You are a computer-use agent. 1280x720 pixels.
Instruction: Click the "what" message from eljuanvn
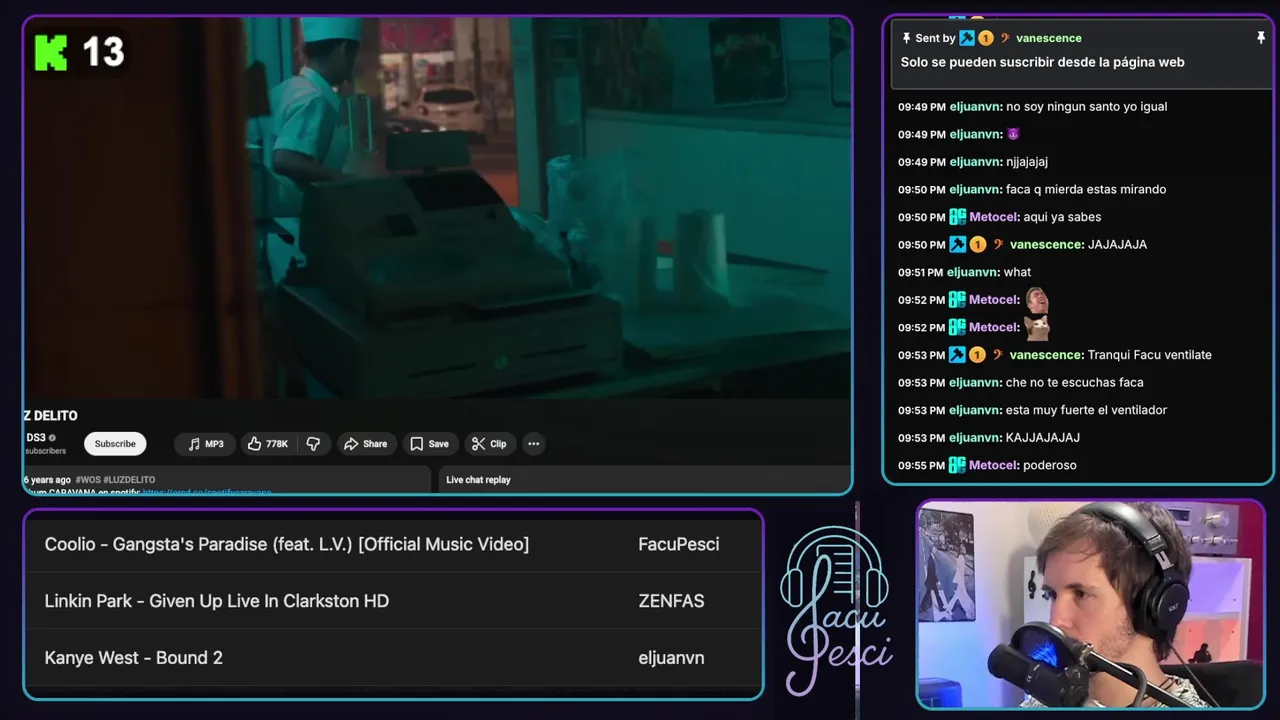click(1017, 272)
